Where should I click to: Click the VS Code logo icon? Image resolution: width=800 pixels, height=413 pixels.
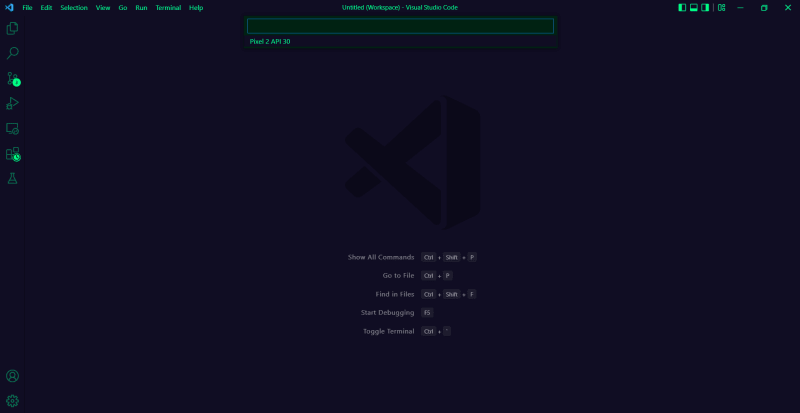coord(9,8)
